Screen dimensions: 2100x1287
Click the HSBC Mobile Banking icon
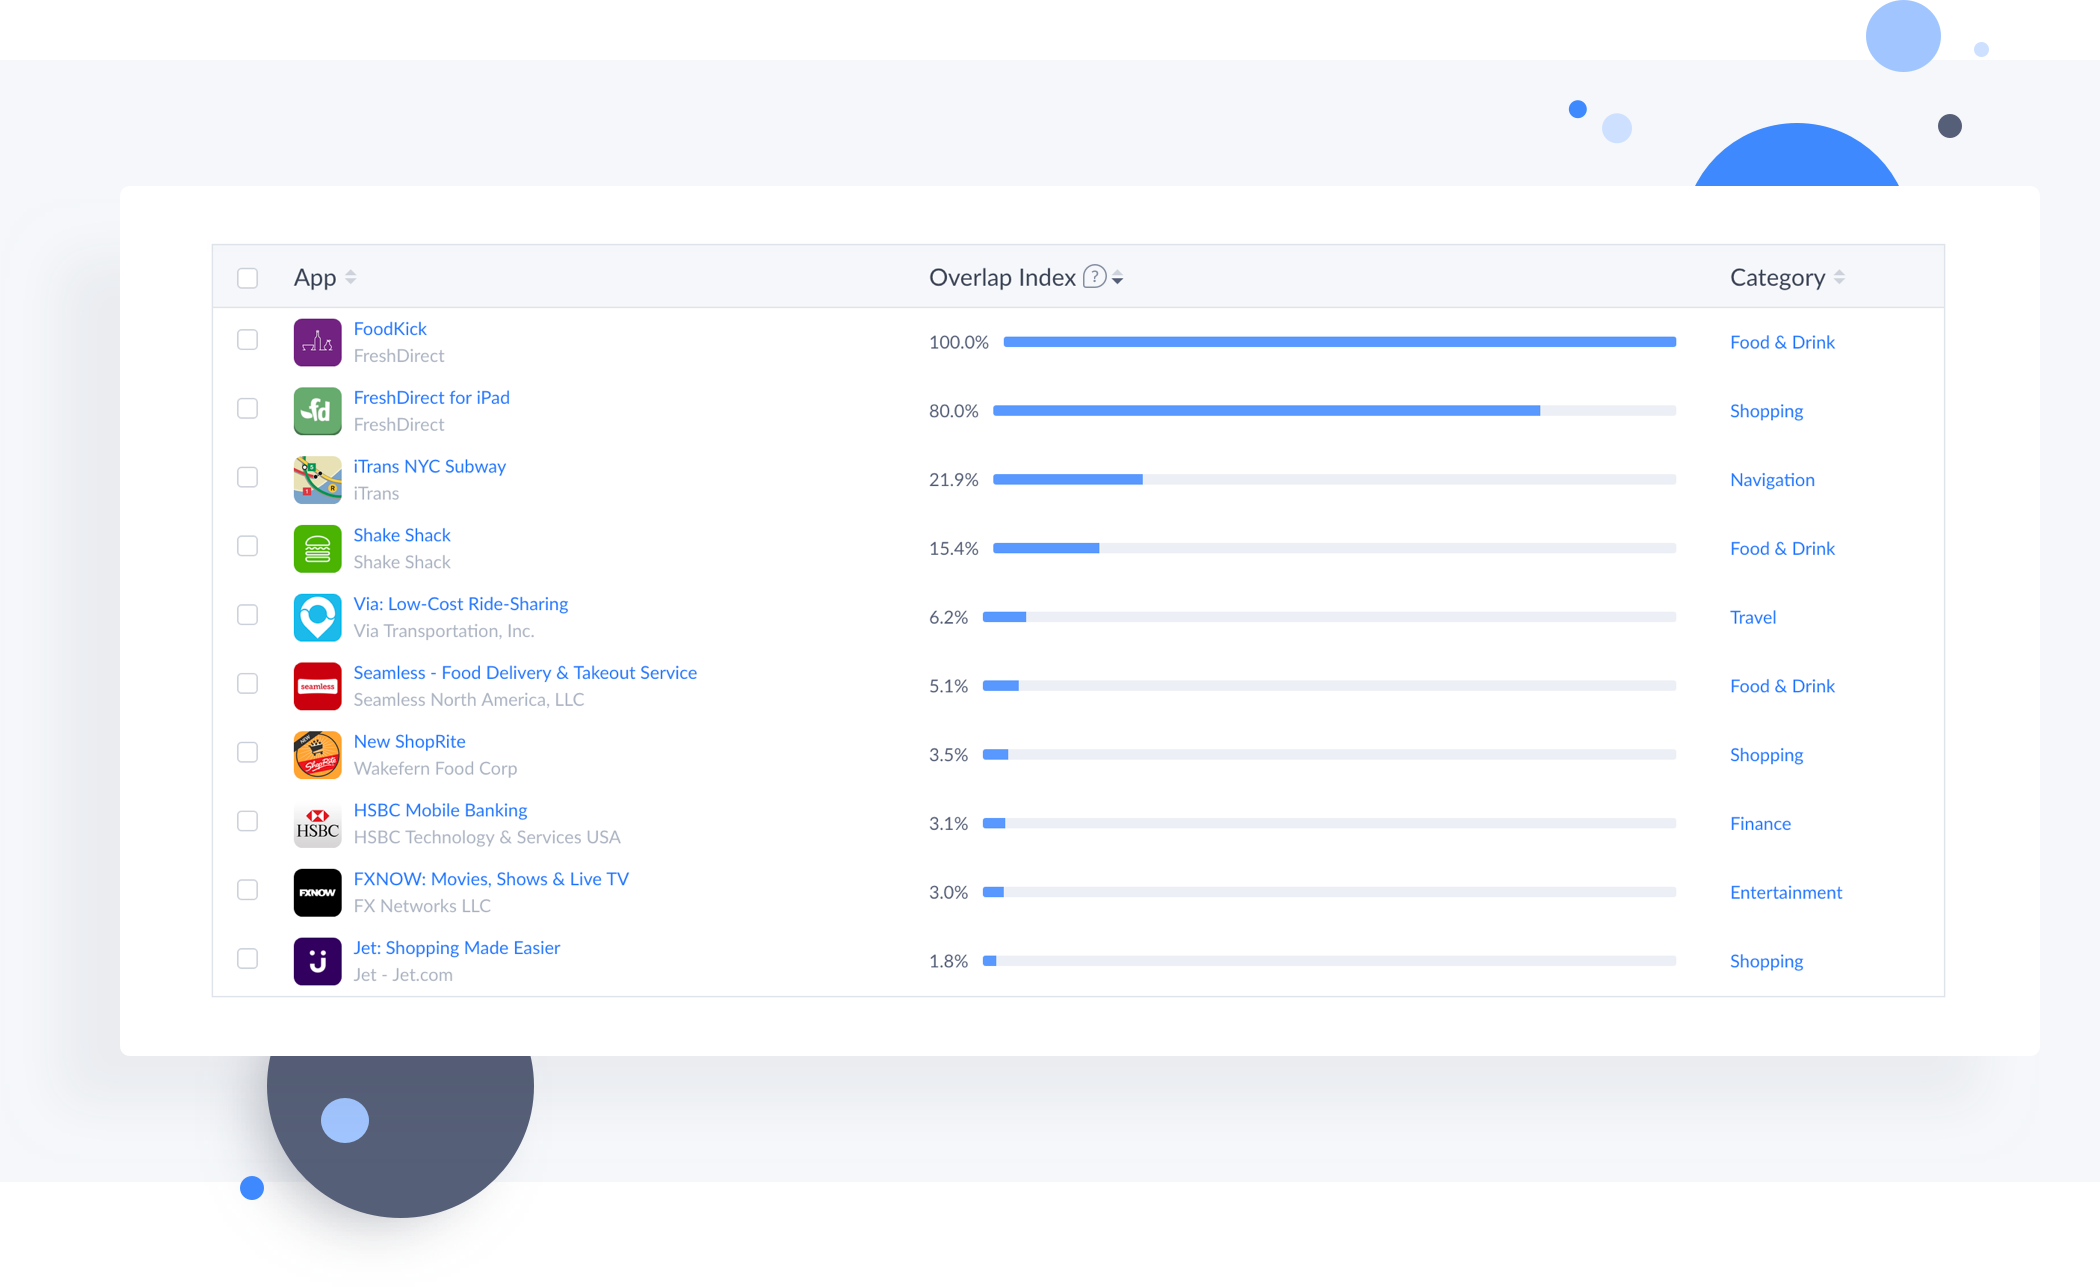317,824
